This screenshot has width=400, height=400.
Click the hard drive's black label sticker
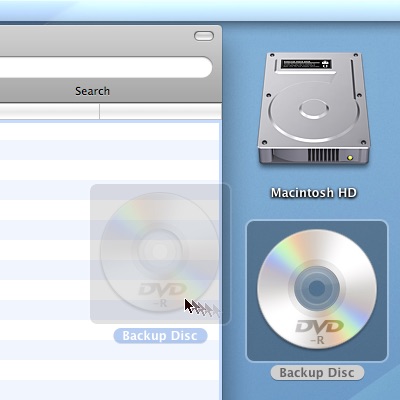point(306,64)
